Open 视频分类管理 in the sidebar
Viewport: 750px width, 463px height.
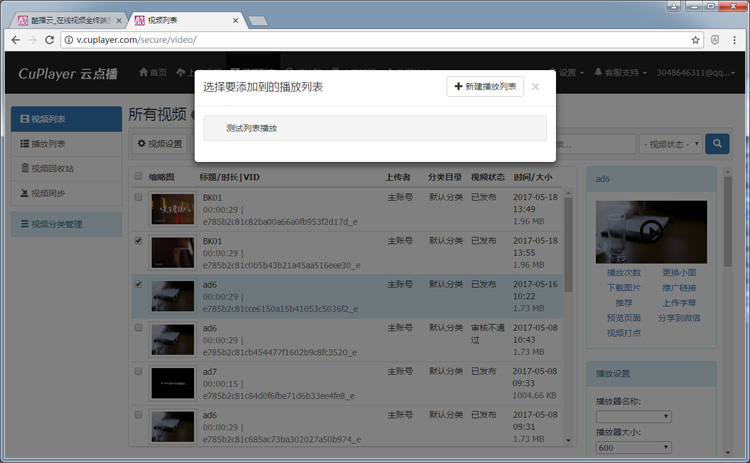[66, 224]
